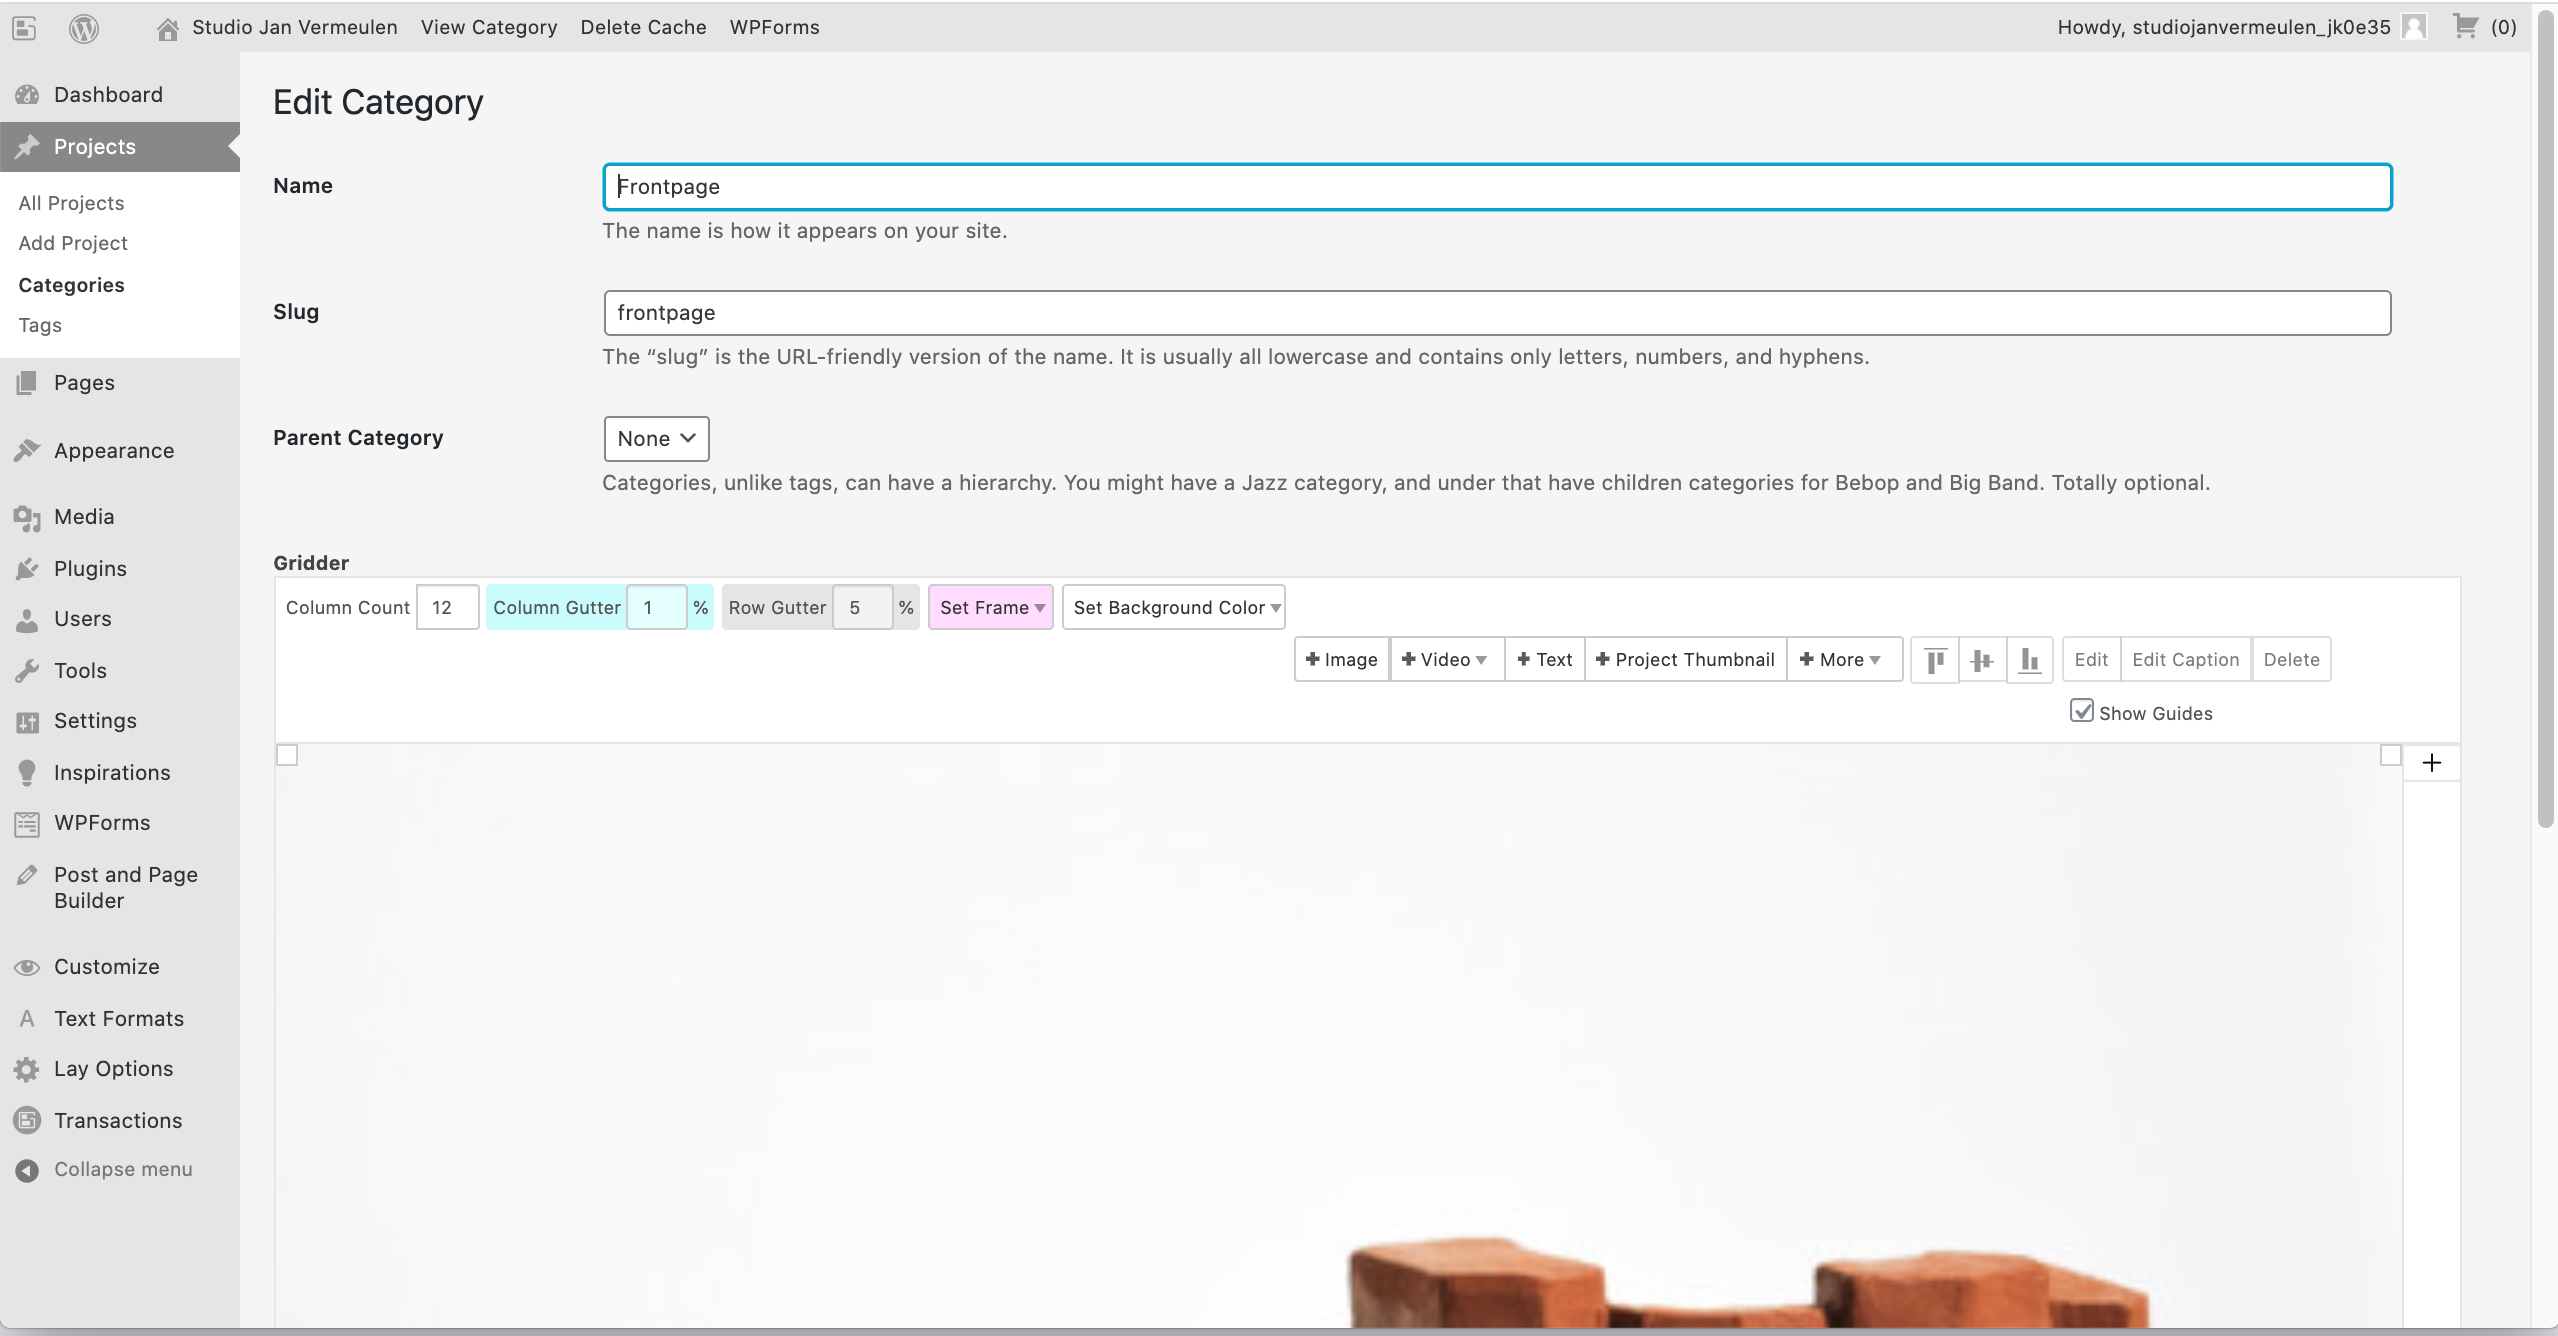
Task: Open Lay Options from the sidebar
Action: coord(113,1068)
